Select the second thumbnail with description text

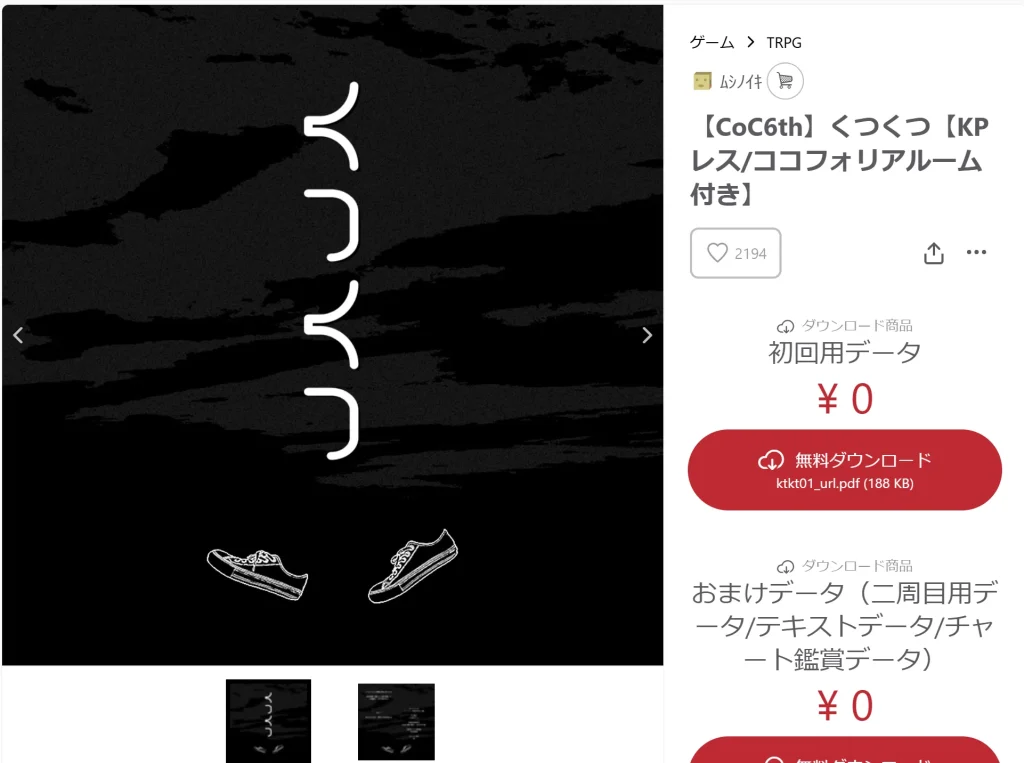click(396, 722)
